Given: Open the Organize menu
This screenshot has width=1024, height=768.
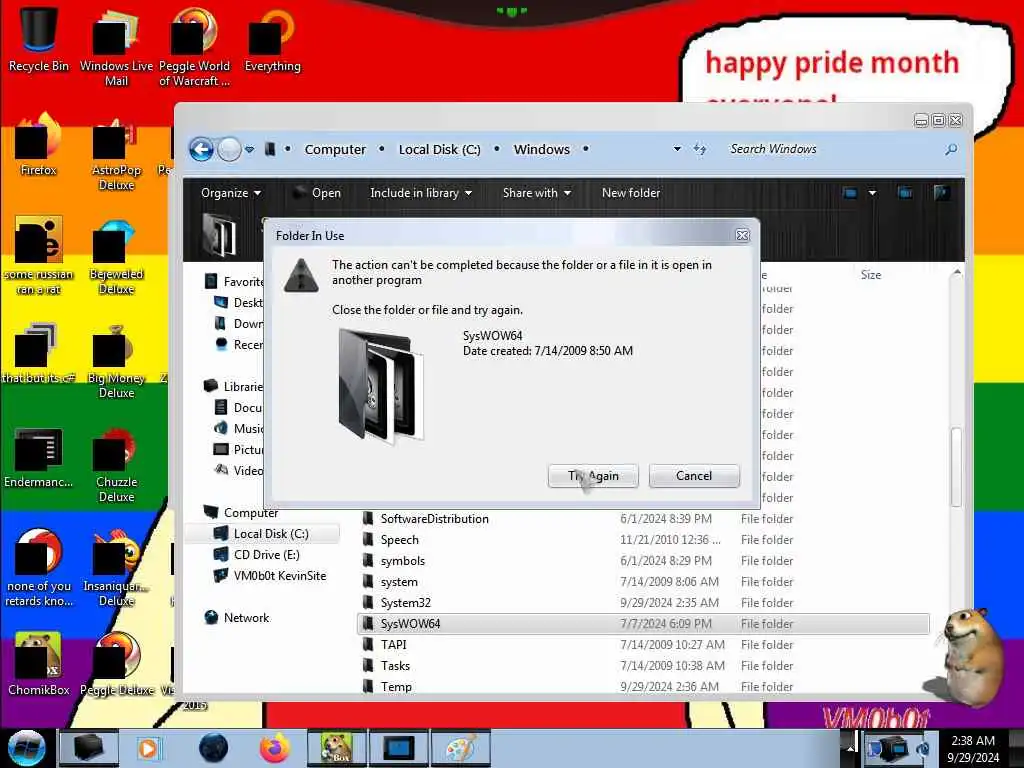Looking at the screenshot, I should coord(231,193).
